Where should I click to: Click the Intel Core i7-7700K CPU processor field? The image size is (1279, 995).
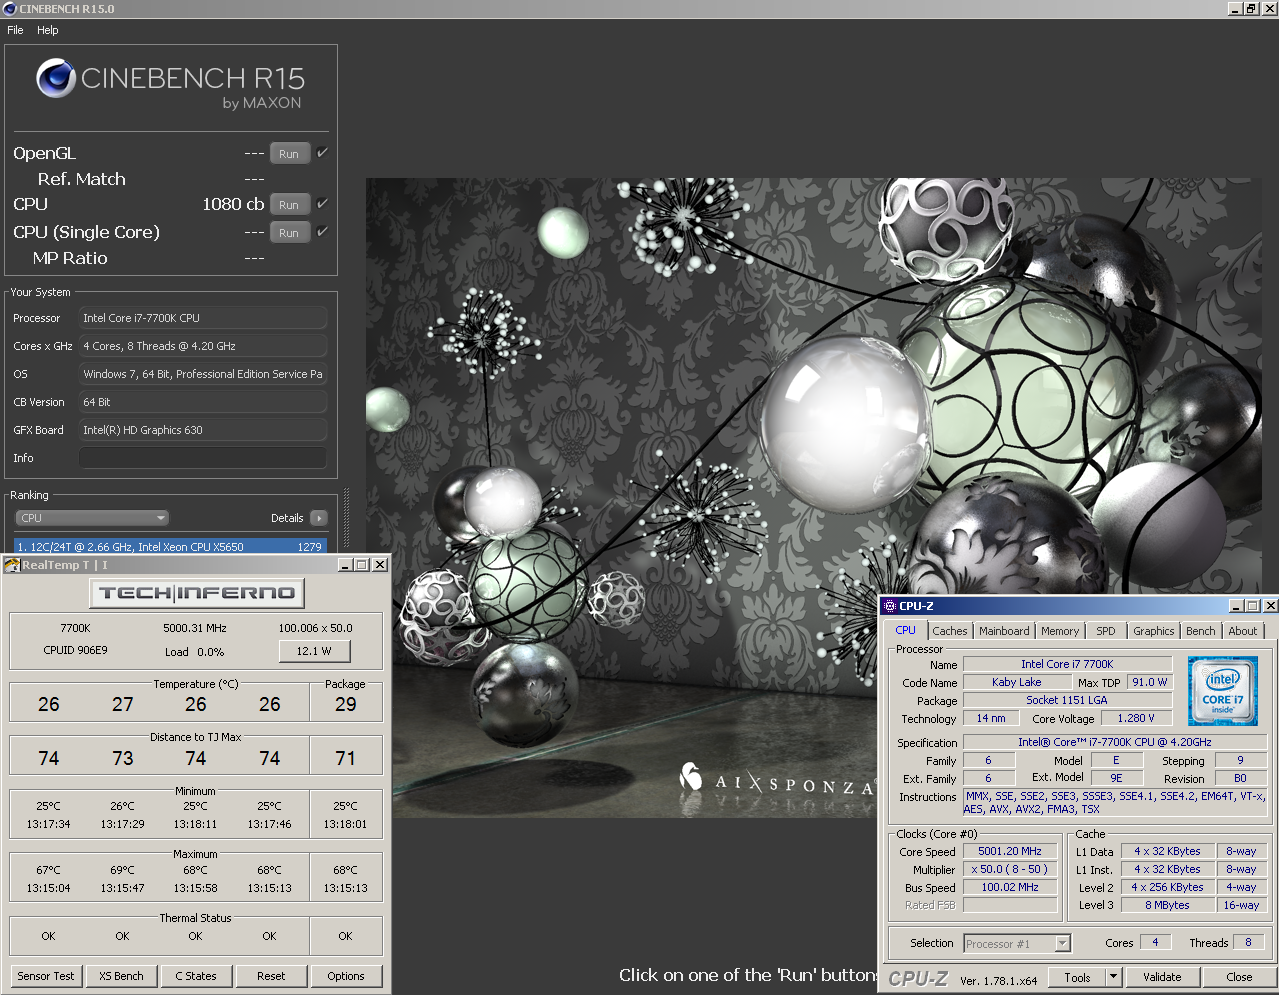click(203, 318)
